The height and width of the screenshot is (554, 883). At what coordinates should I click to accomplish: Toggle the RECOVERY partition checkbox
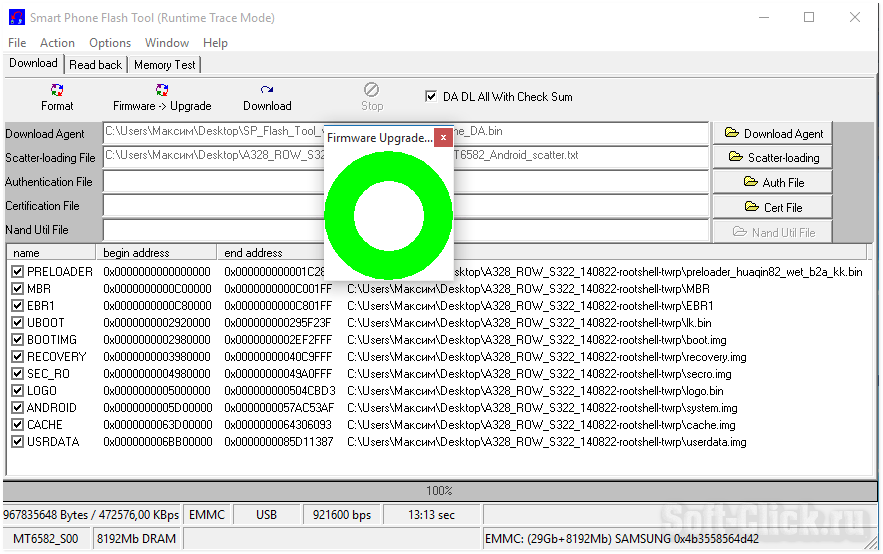(x=17, y=357)
